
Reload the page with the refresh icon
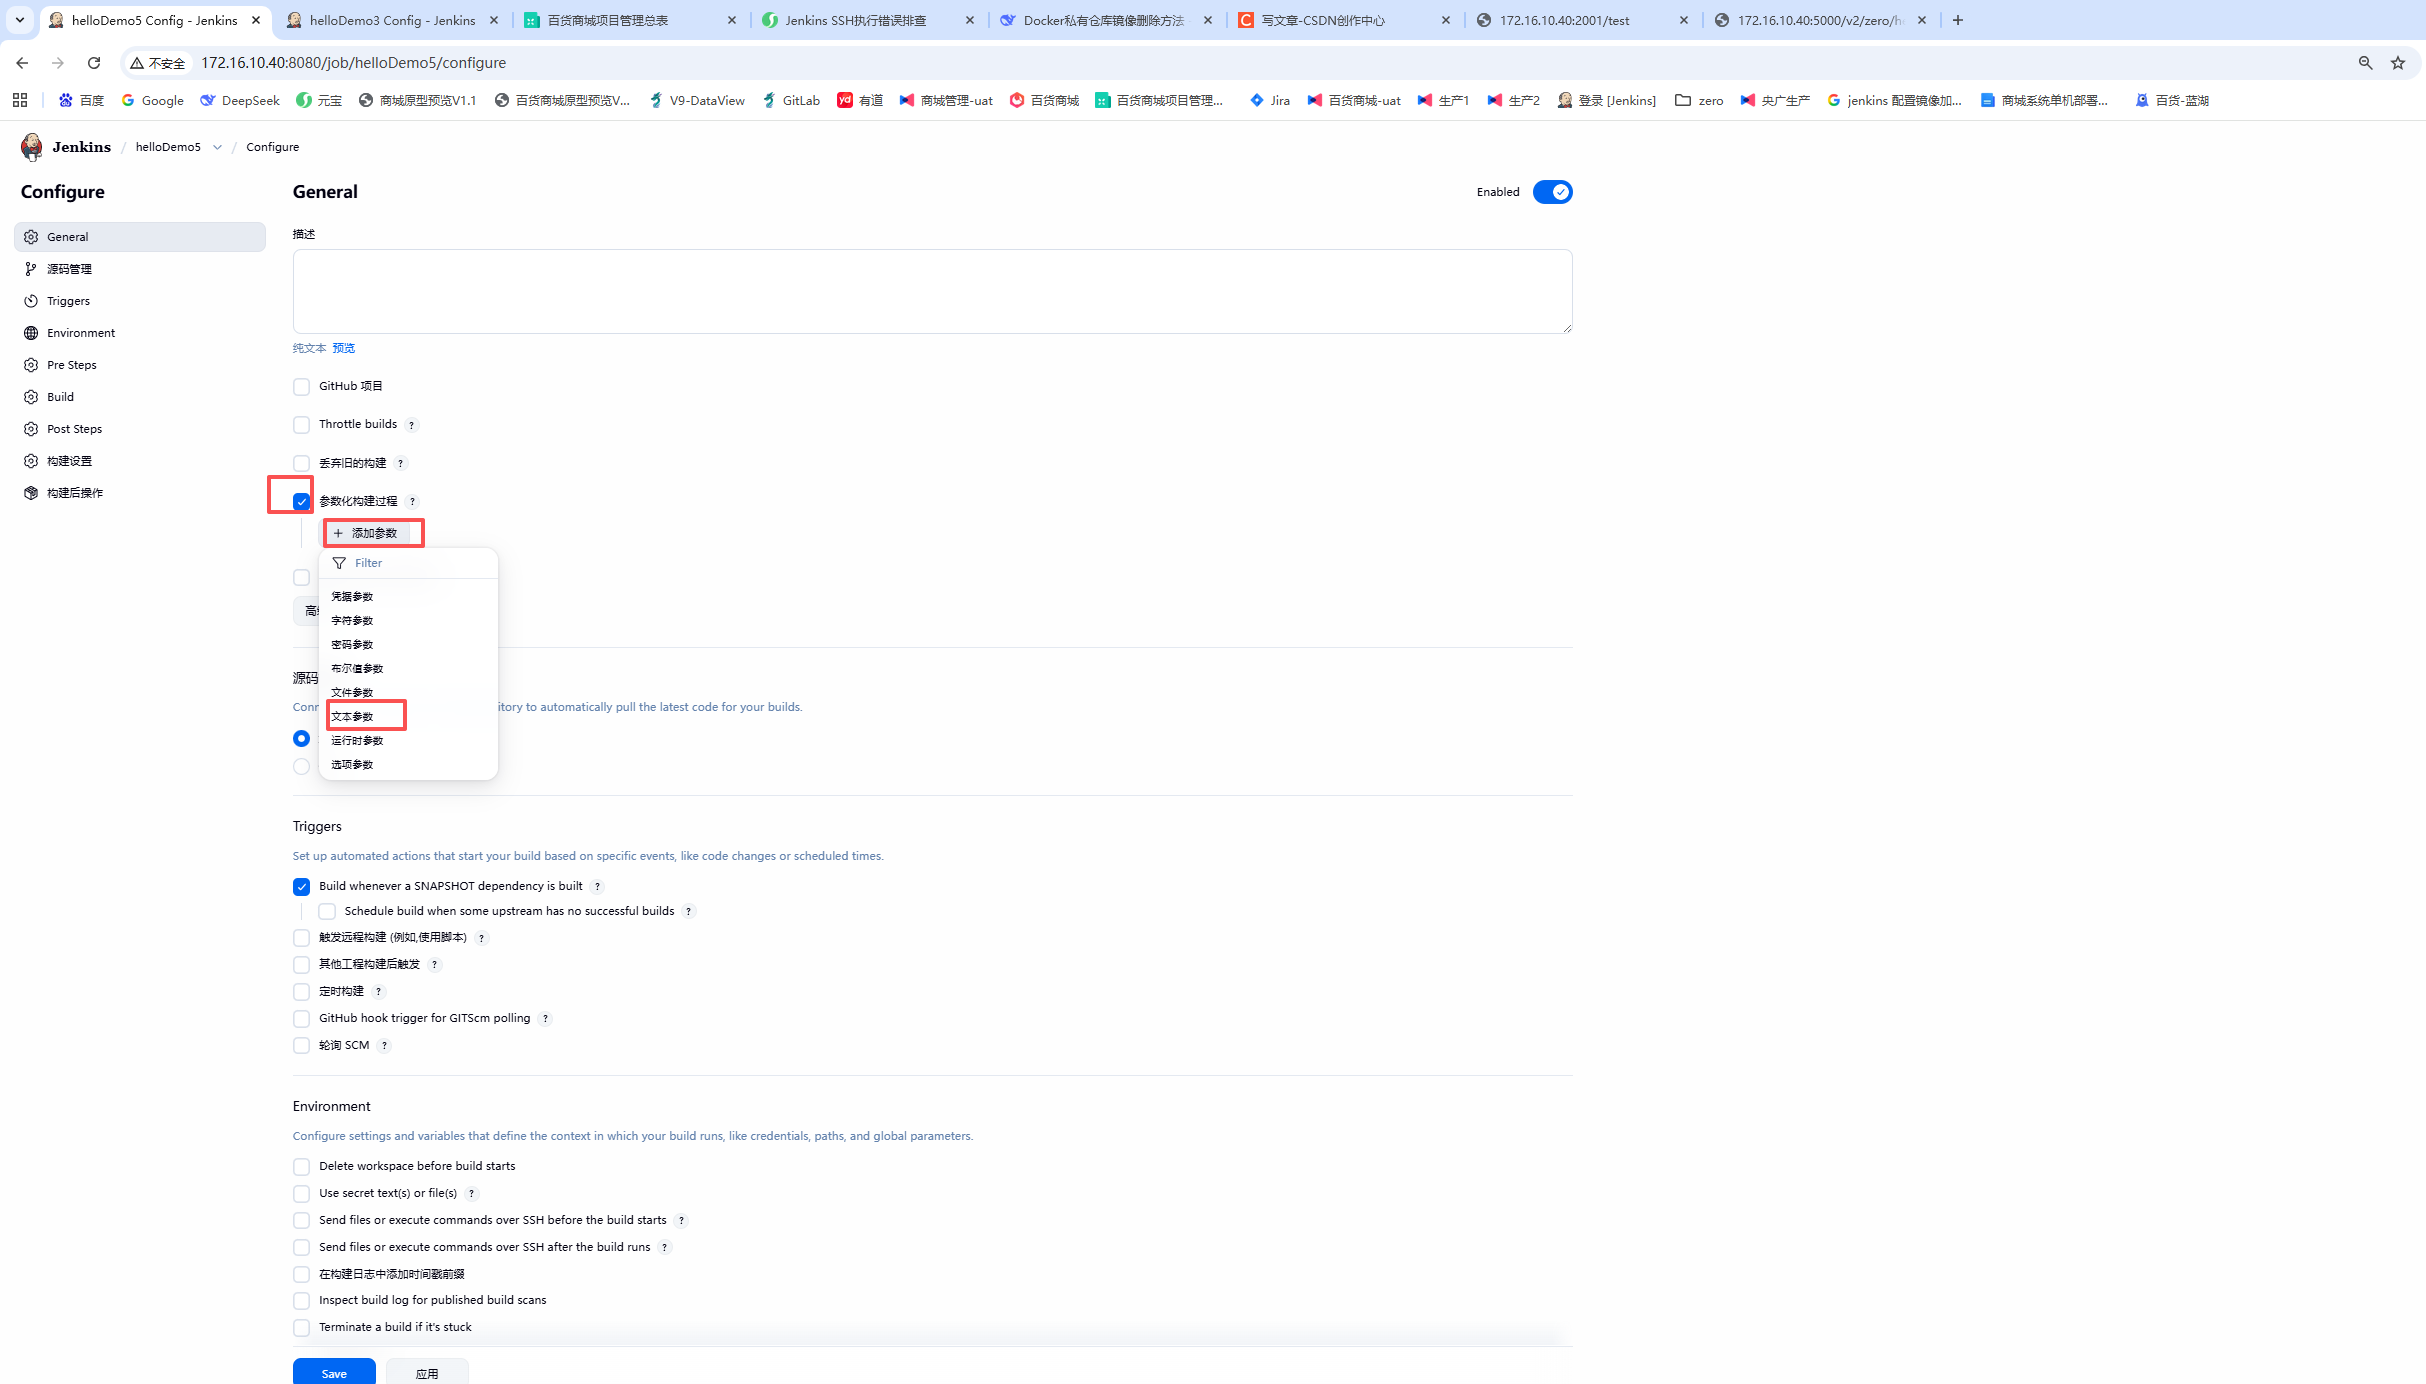94,62
